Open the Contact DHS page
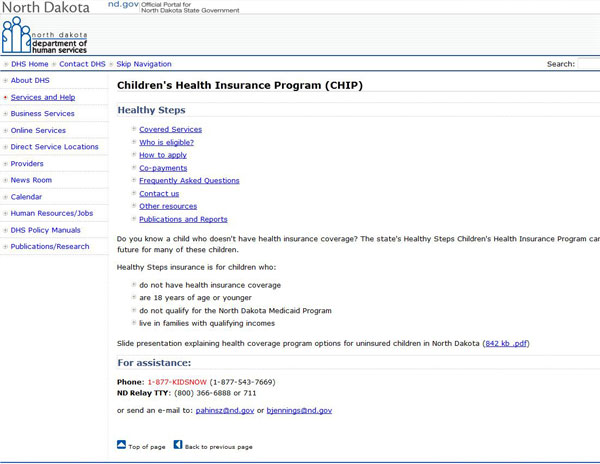 [82, 64]
